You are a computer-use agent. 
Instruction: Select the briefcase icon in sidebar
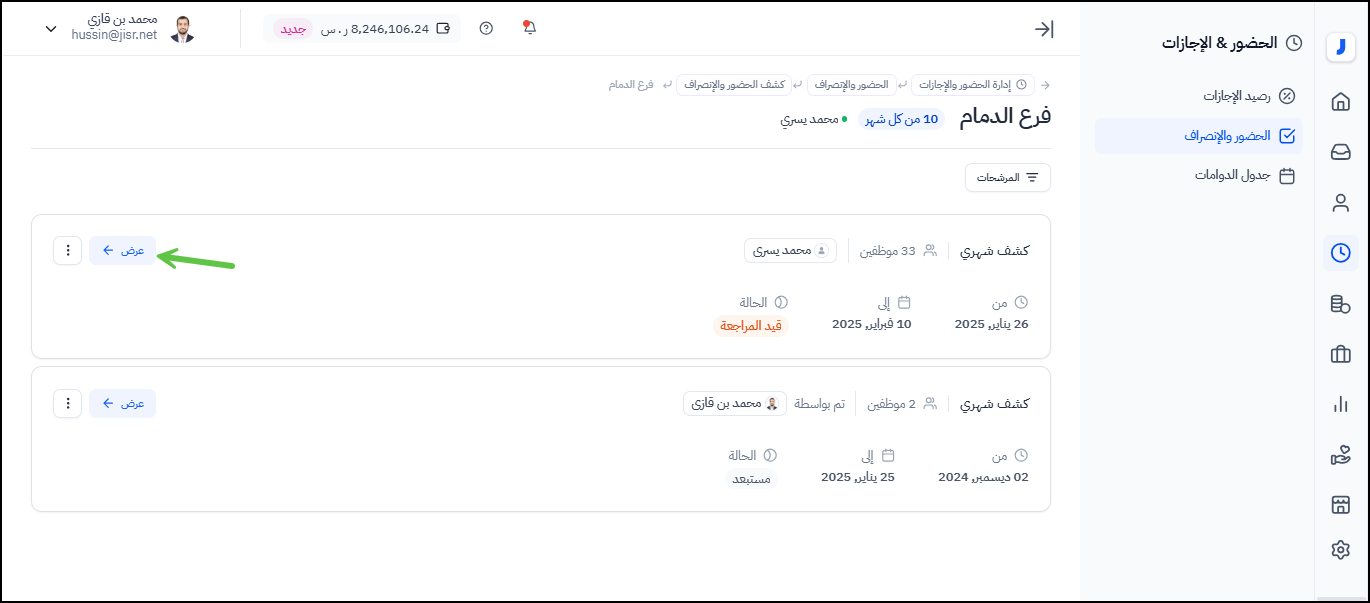click(x=1340, y=354)
